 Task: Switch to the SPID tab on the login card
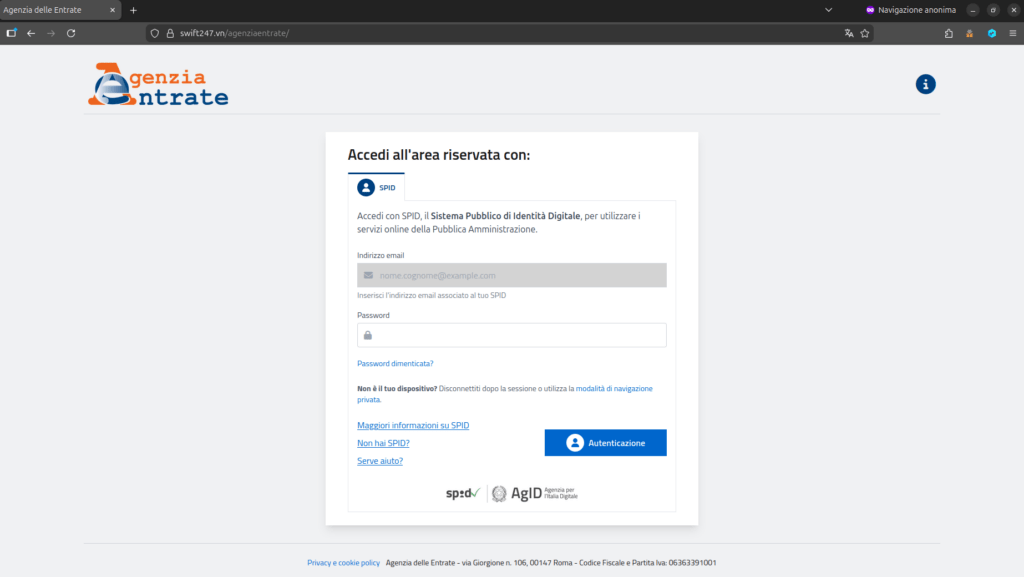tap(377, 187)
